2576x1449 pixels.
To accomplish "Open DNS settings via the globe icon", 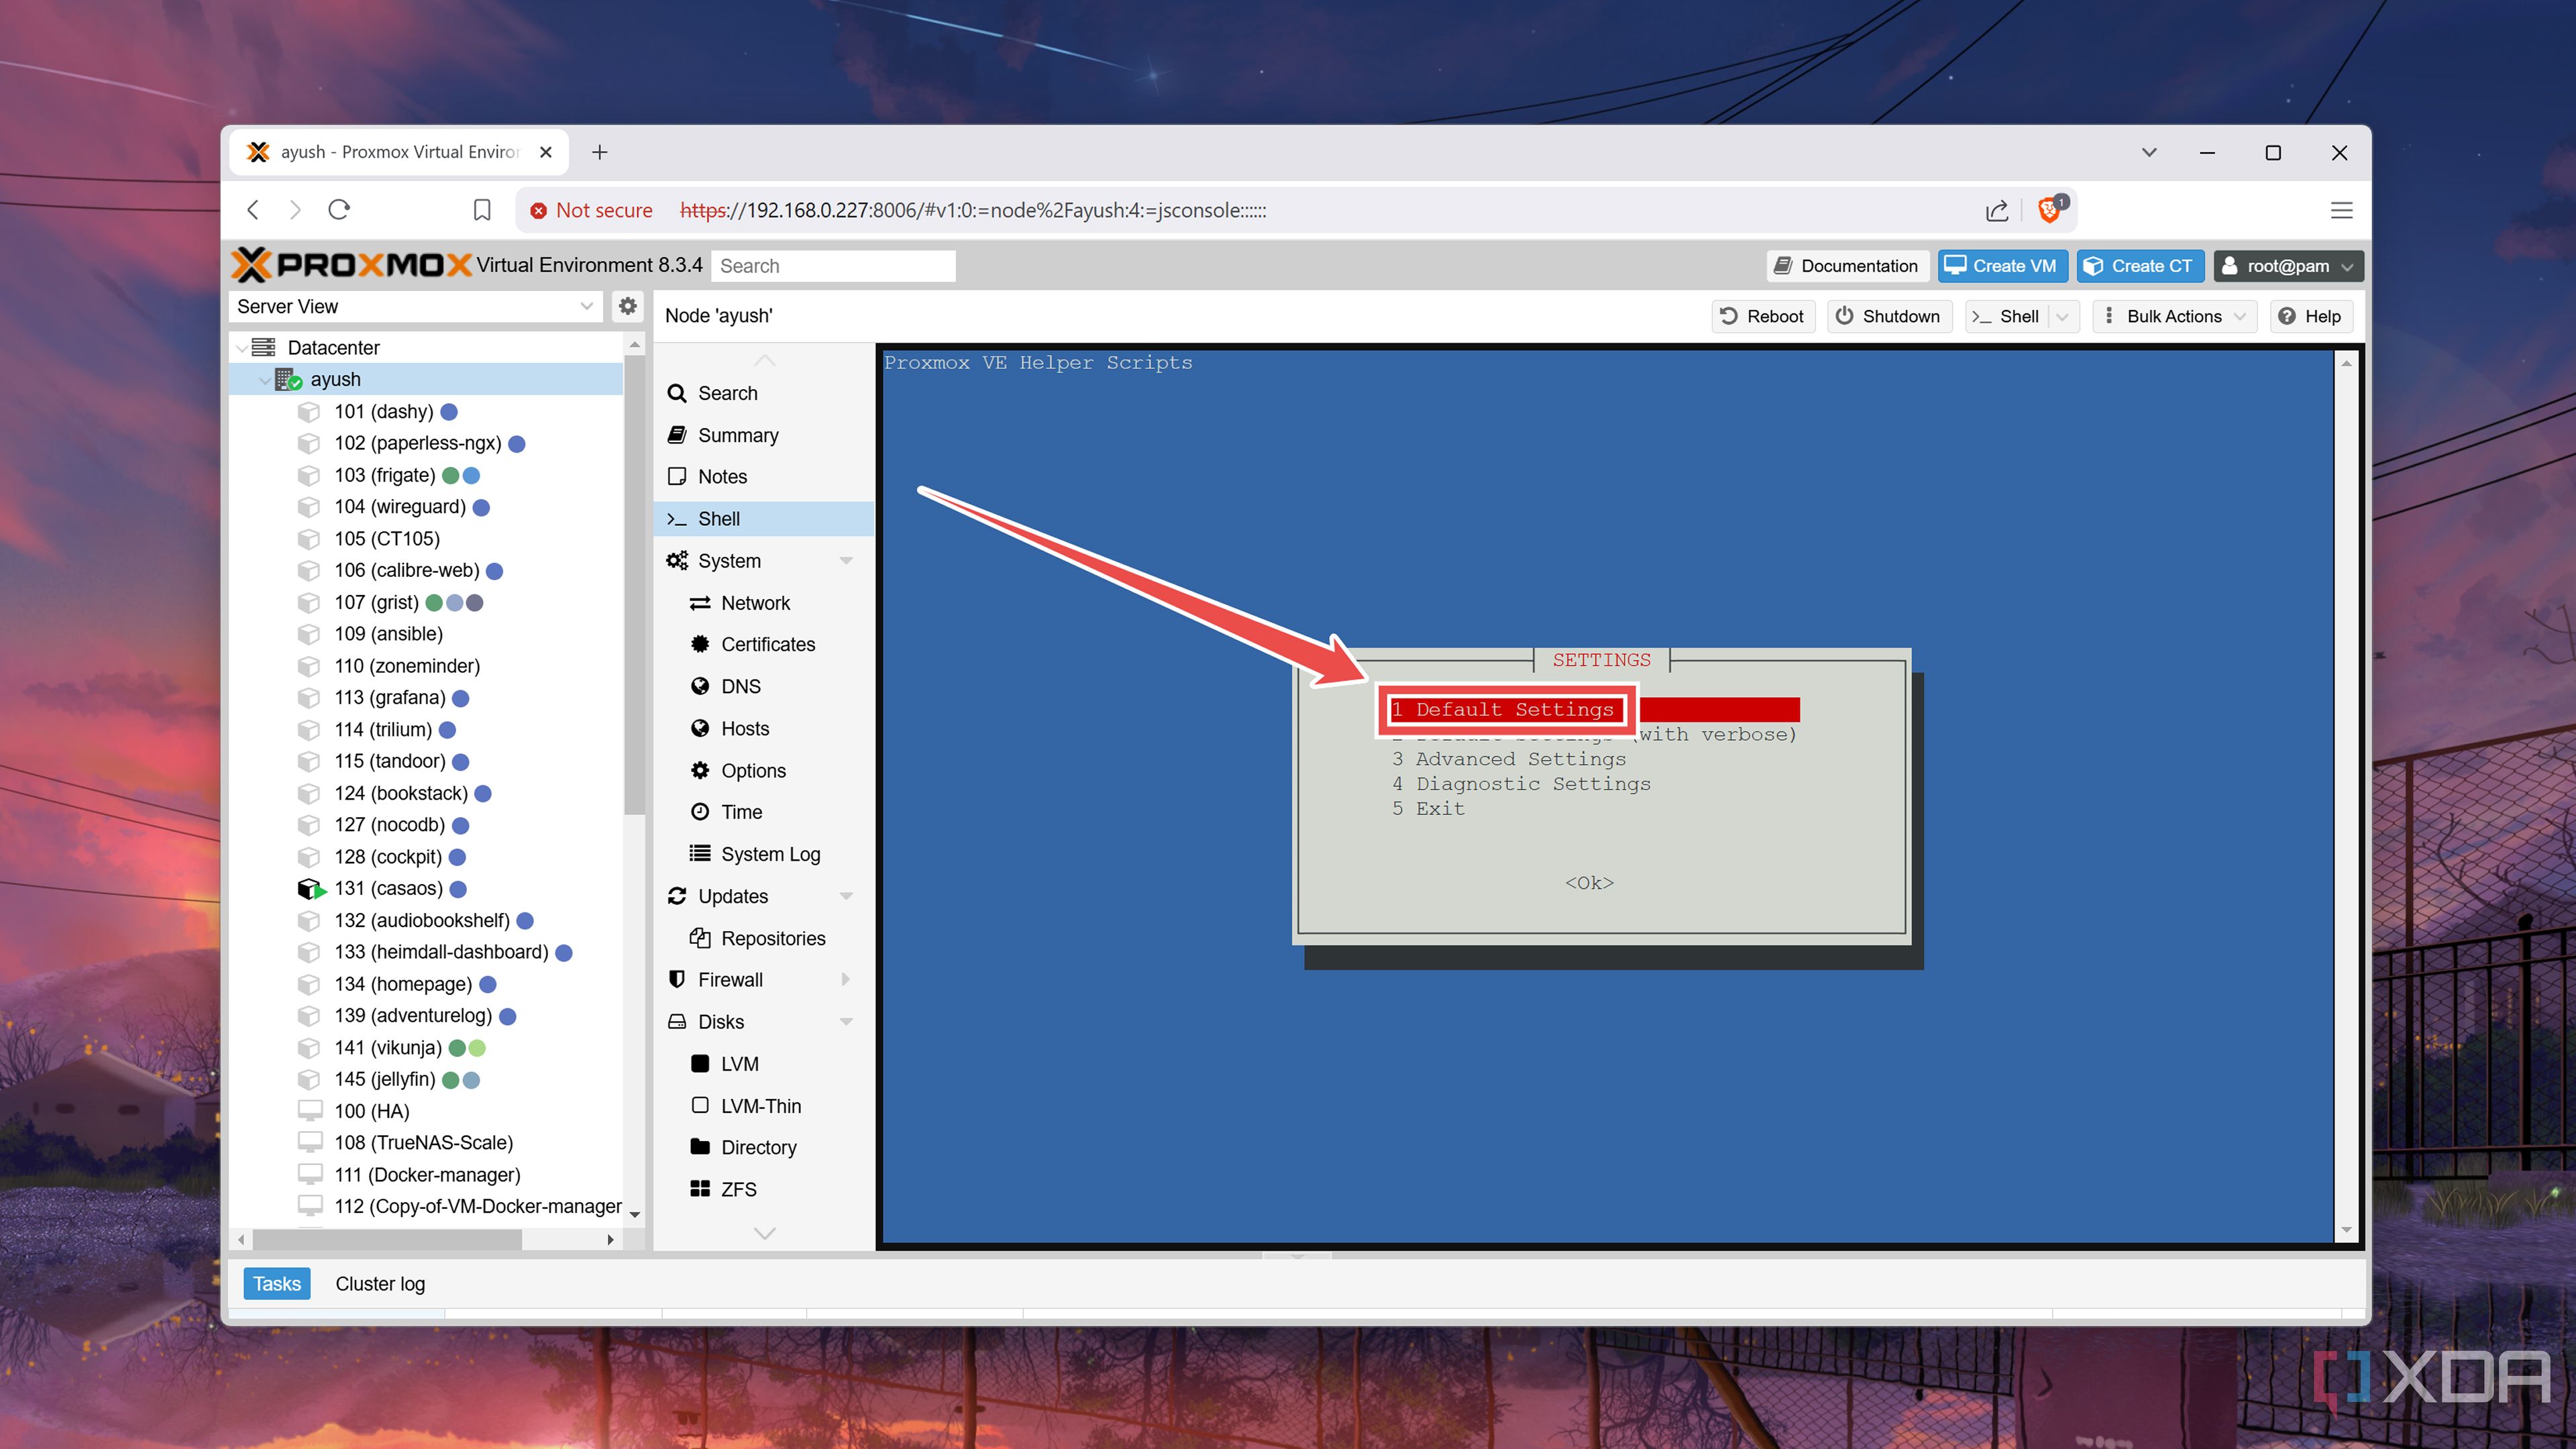I will [700, 686].
